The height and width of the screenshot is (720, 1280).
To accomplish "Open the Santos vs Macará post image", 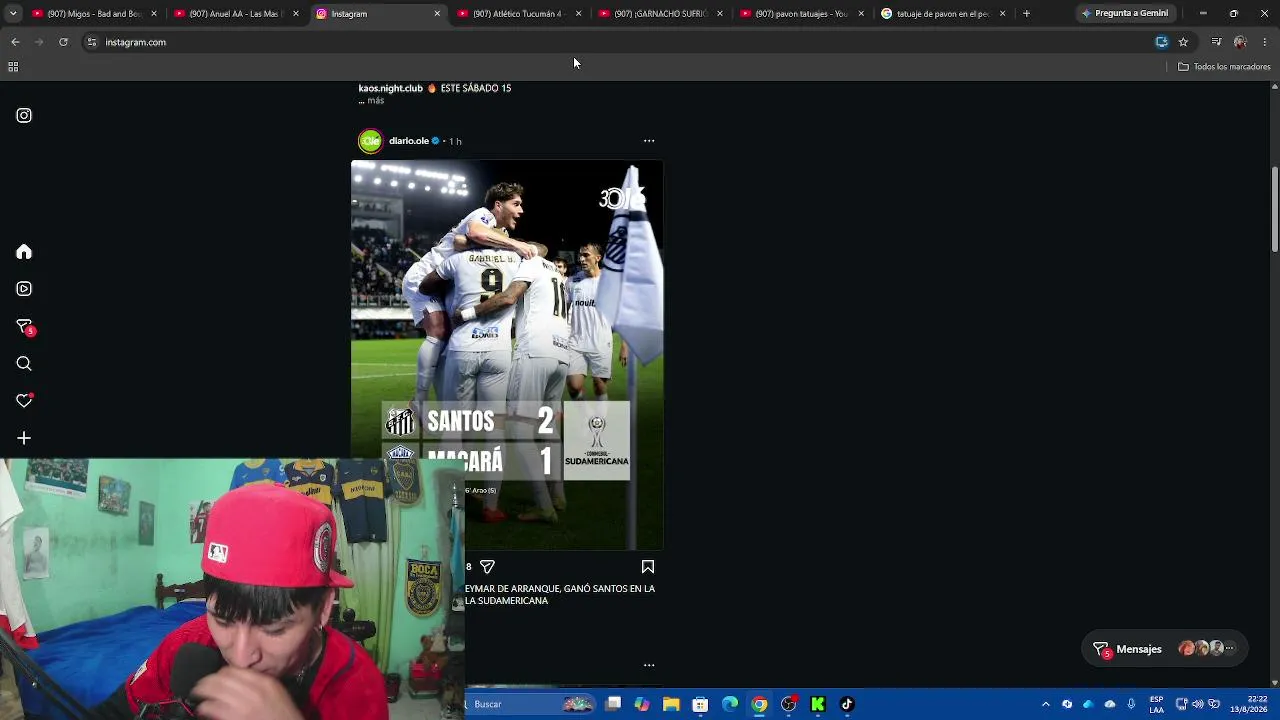I will coord(507,355).
